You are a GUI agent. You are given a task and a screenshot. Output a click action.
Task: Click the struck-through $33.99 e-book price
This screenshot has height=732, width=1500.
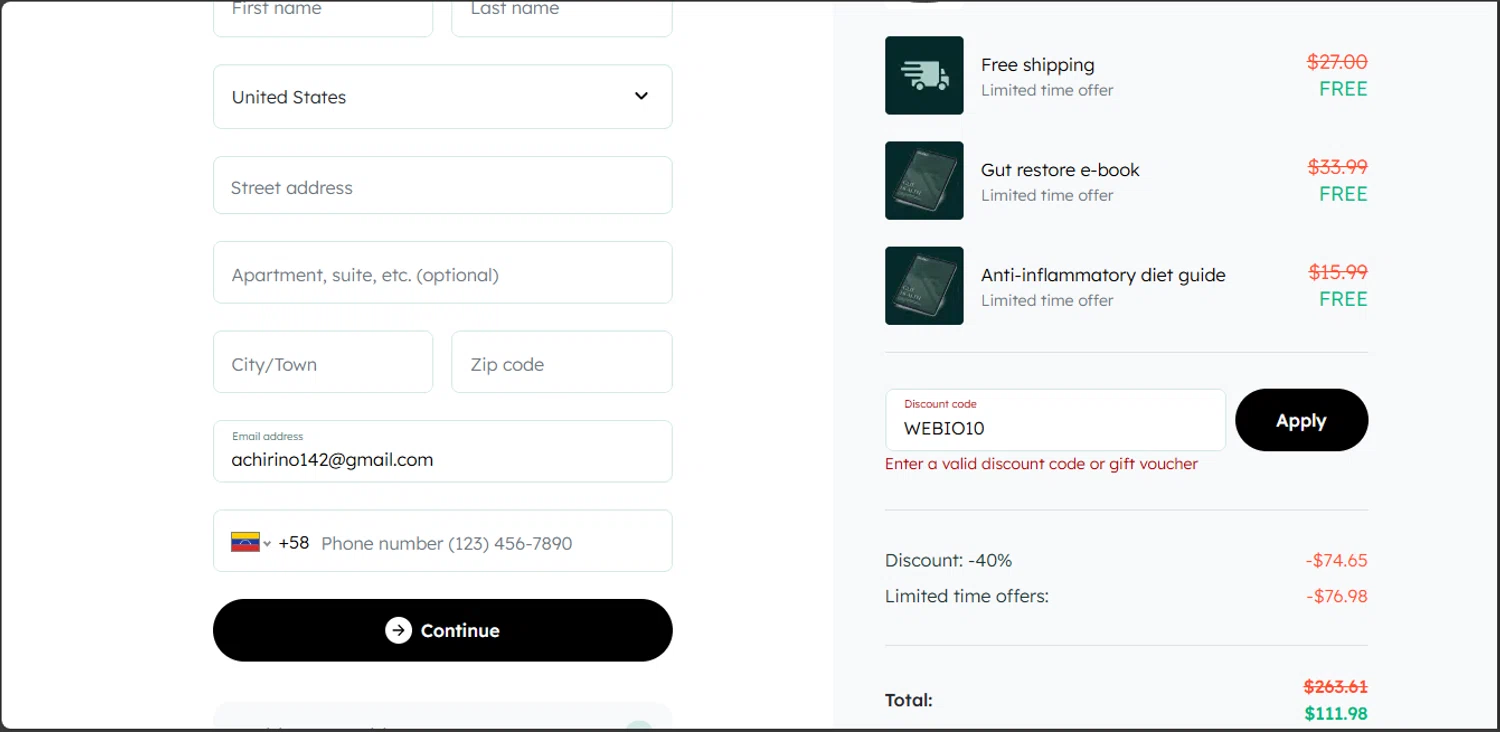pos(1337,167)
